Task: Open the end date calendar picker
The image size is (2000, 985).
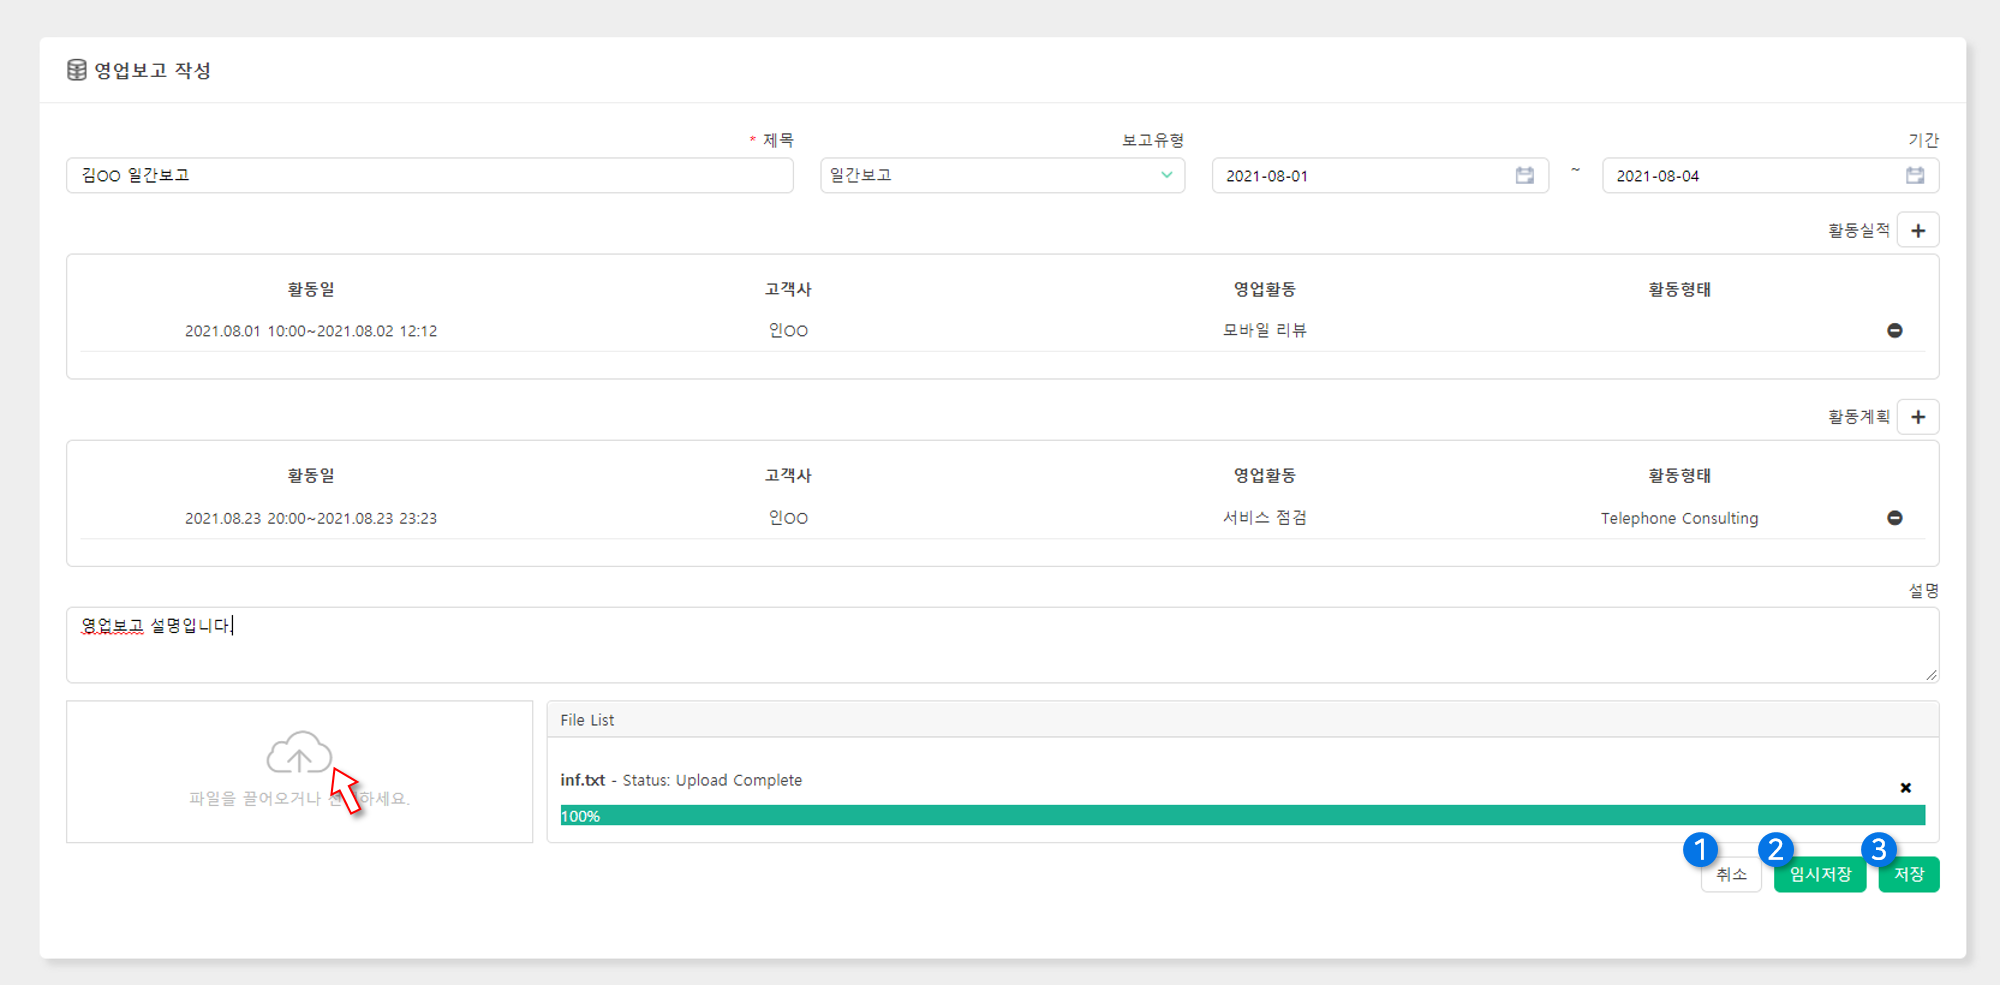Action: (1914, 176)
